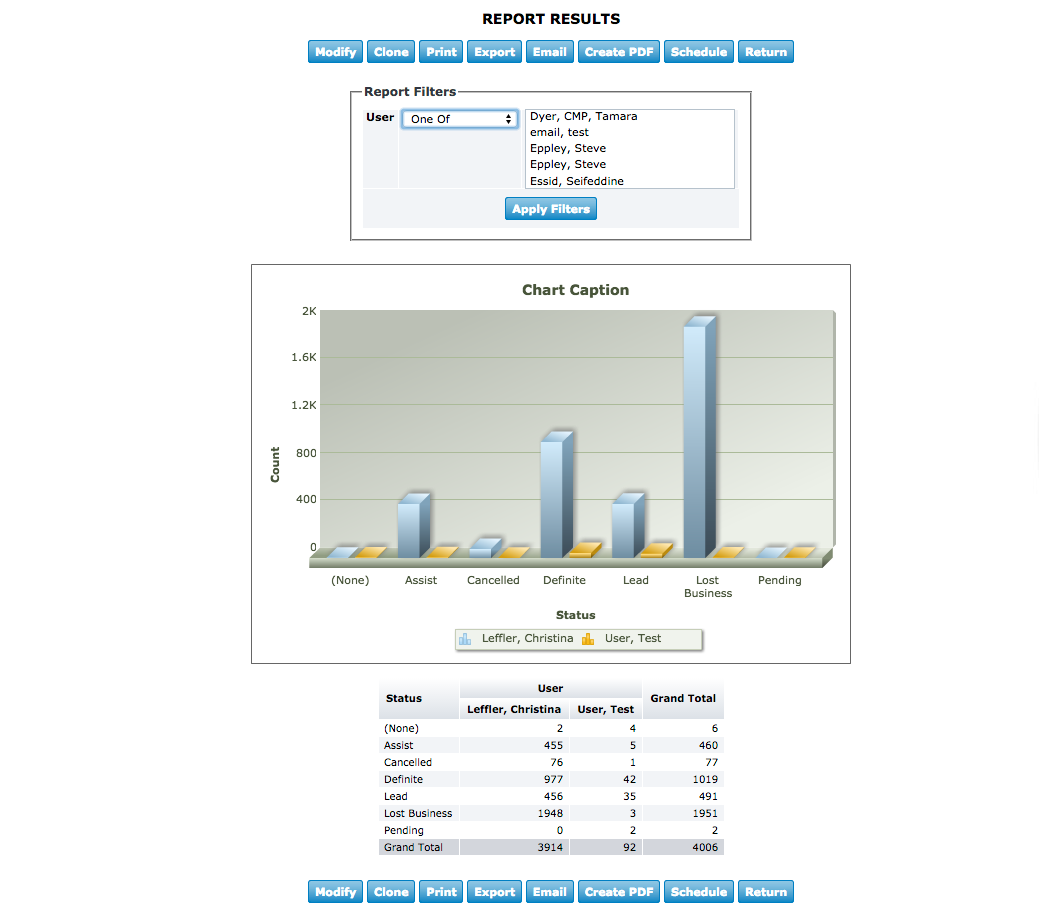Click the 'Pending' row label in table
The height and width of the screenshot is (912, 1039).
[x=404, y=830]
